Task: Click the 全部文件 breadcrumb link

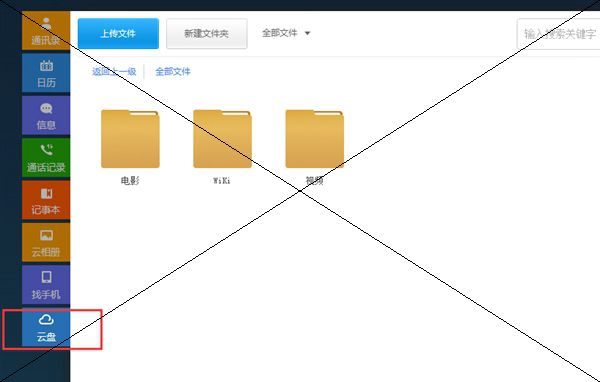Action: 173,72
